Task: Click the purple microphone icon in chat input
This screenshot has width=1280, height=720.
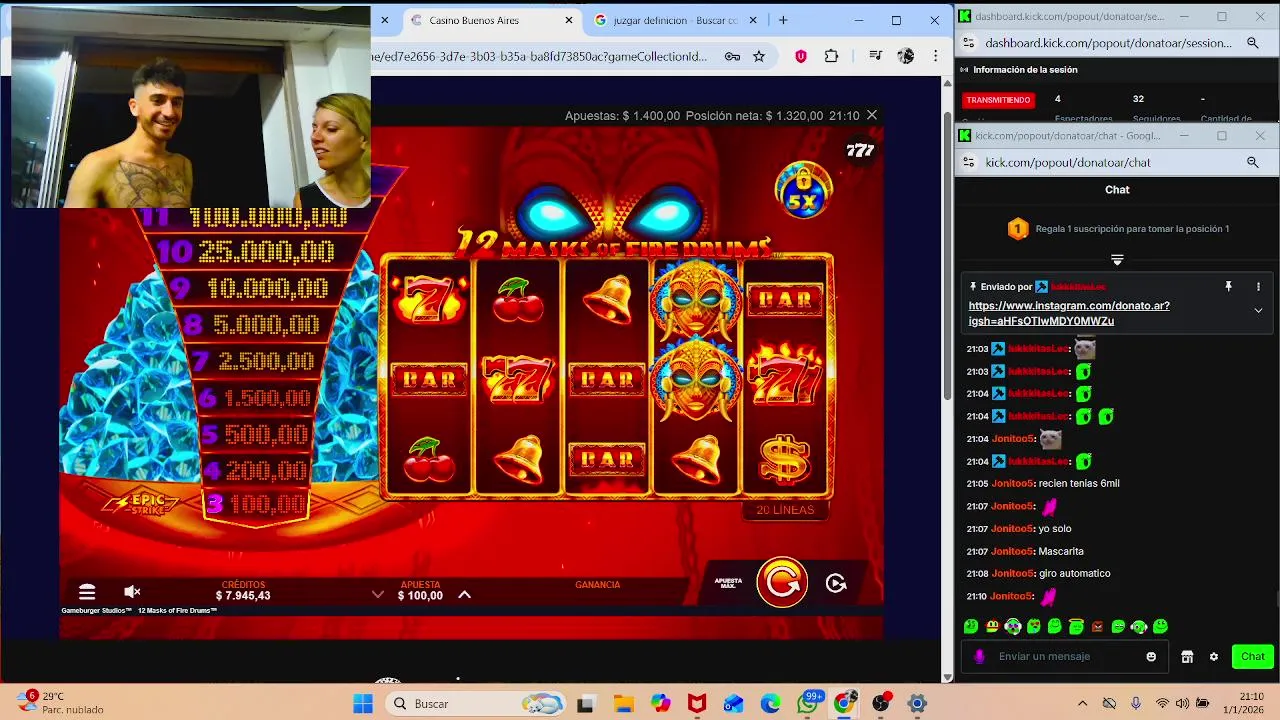Action: [x=979, y=657]
